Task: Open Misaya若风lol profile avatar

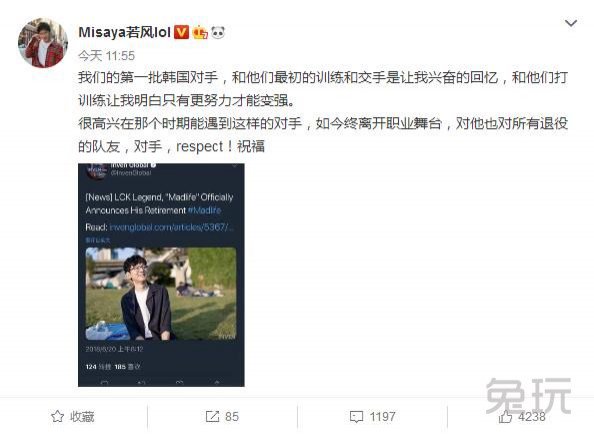Action: 43,43
